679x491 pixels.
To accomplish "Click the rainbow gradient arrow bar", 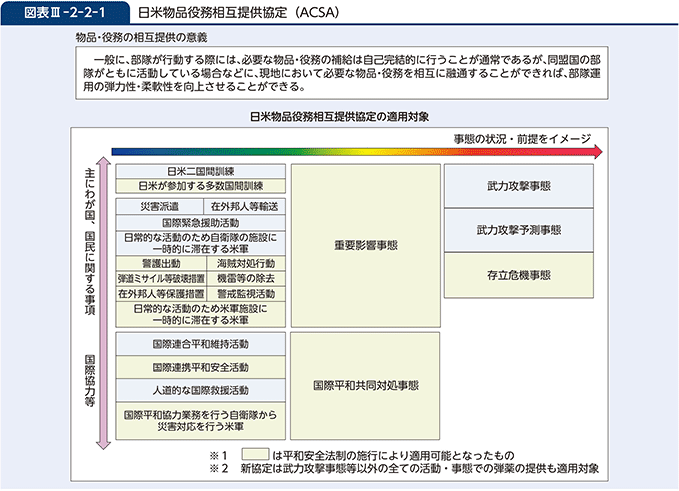I will click(357, 152).
